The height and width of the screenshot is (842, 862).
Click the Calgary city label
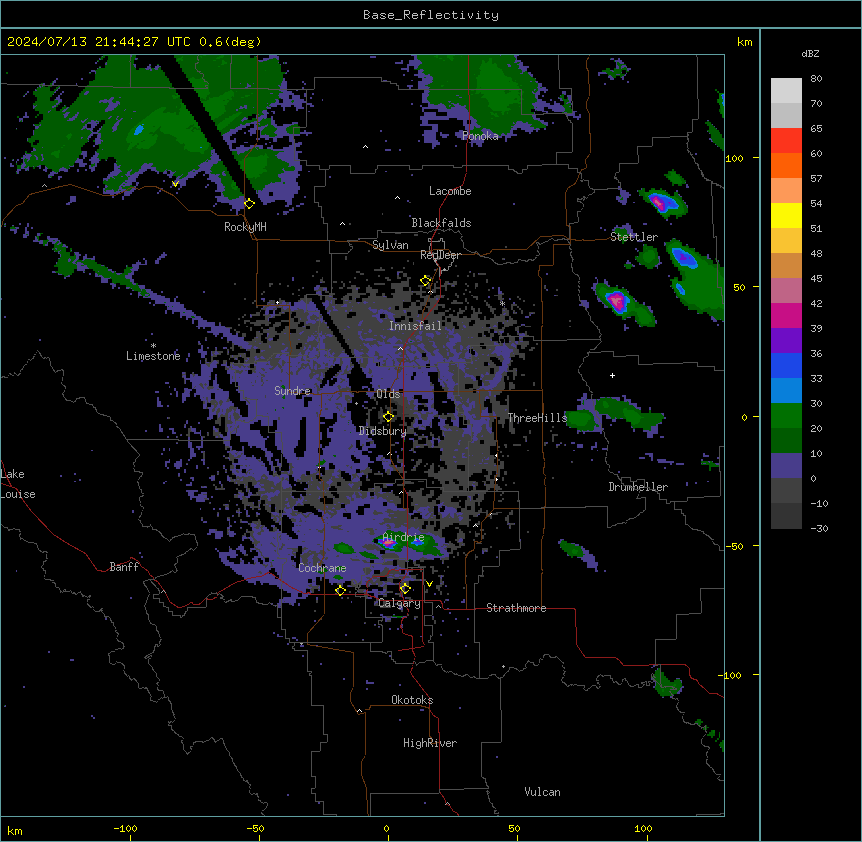pyautogui.click(x=399, y=603)
